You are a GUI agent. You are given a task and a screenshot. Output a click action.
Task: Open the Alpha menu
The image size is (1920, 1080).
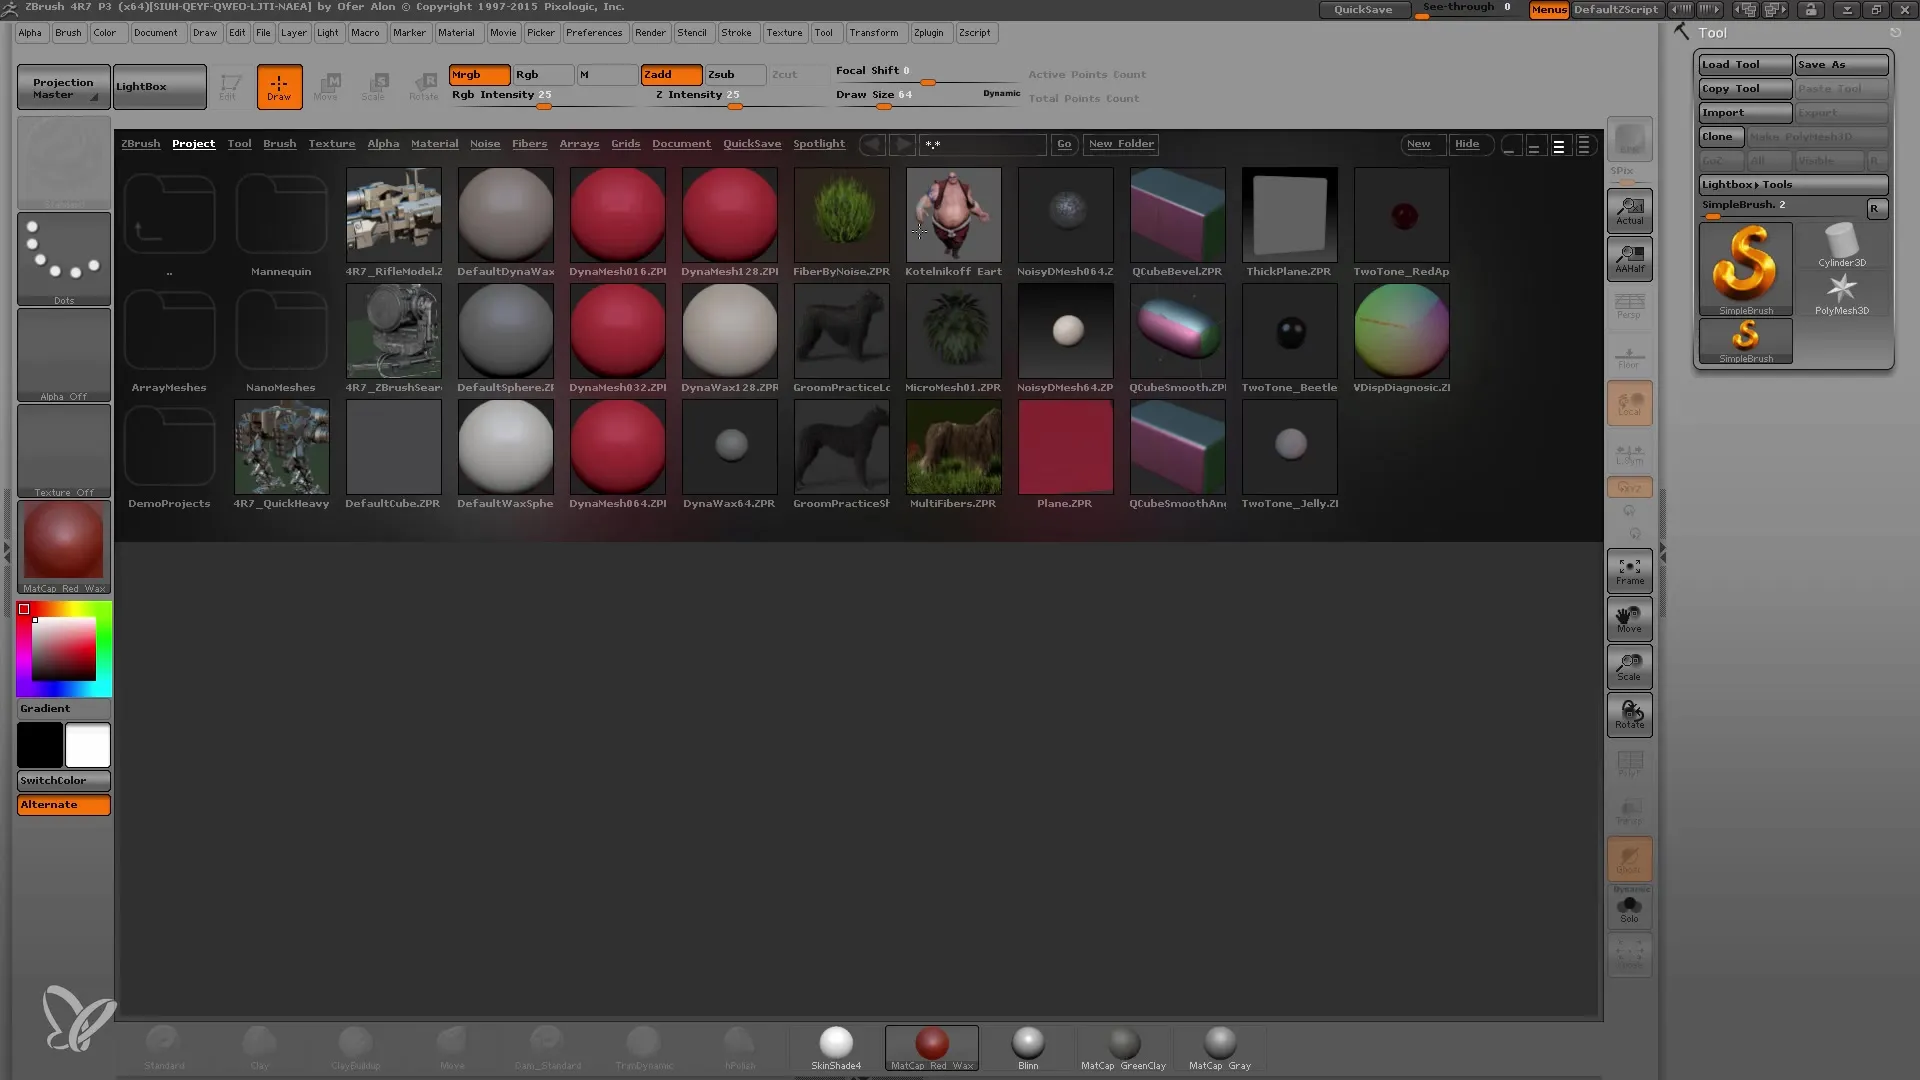30,33
